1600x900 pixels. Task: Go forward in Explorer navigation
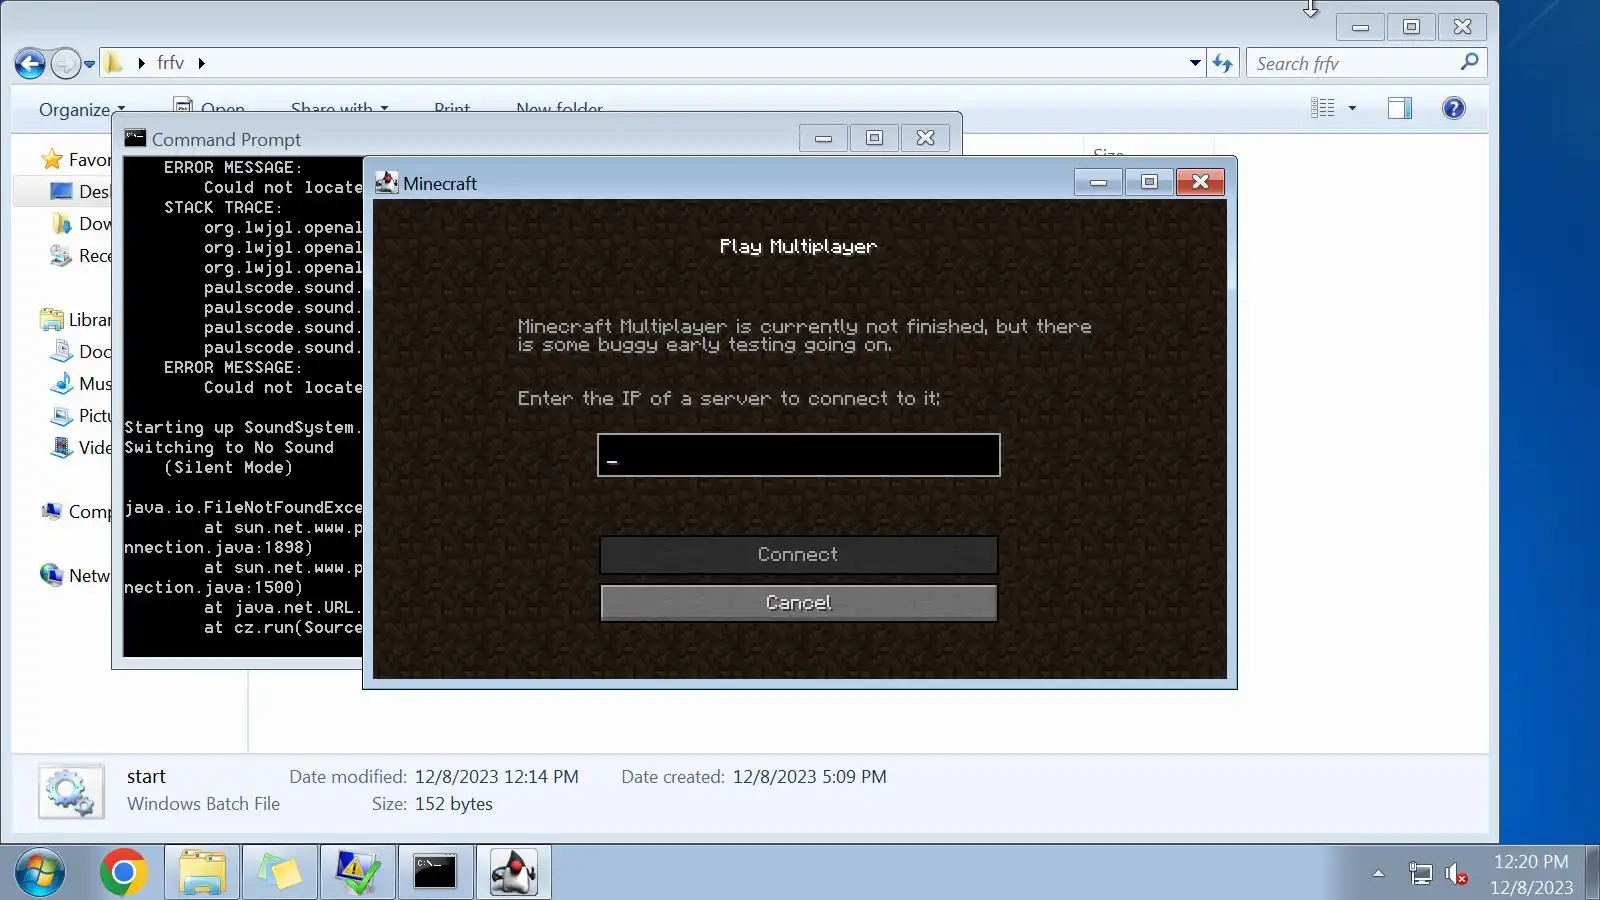(65, 64)
